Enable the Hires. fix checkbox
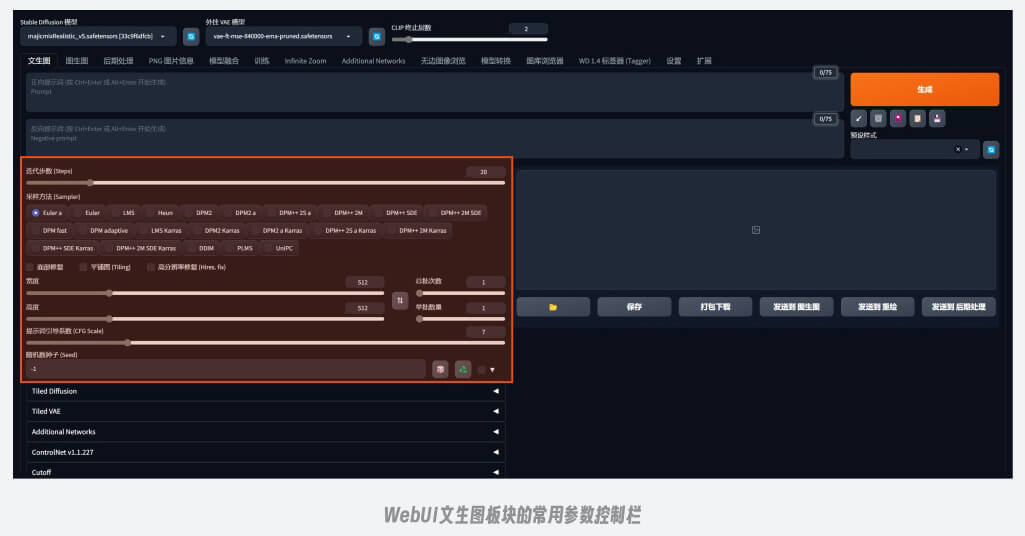This screenshot has height=536, width=1025. click(151, 267)
